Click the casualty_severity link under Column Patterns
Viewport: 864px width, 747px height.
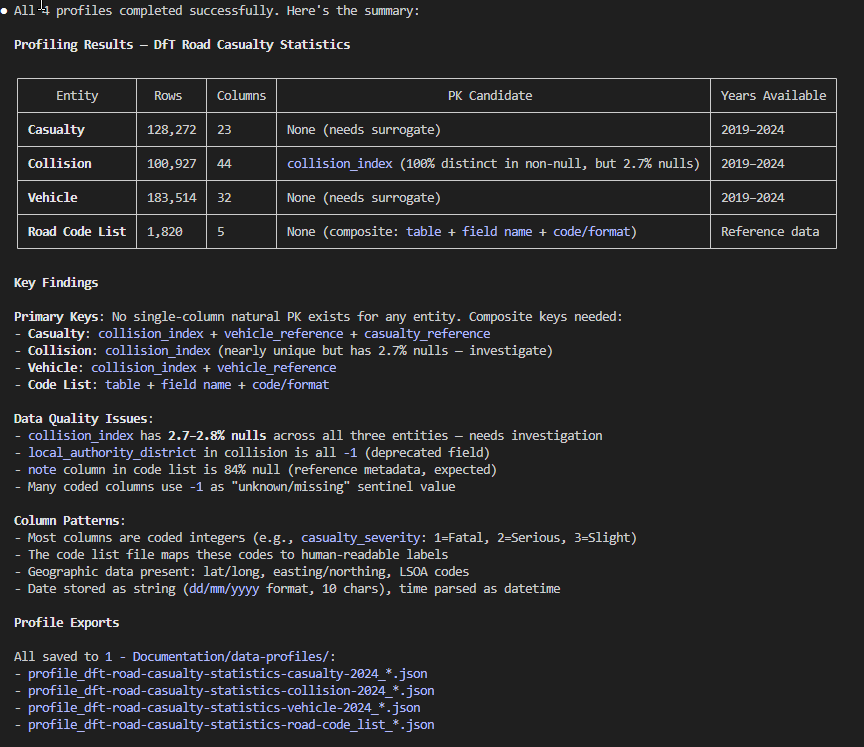(361, 538)
